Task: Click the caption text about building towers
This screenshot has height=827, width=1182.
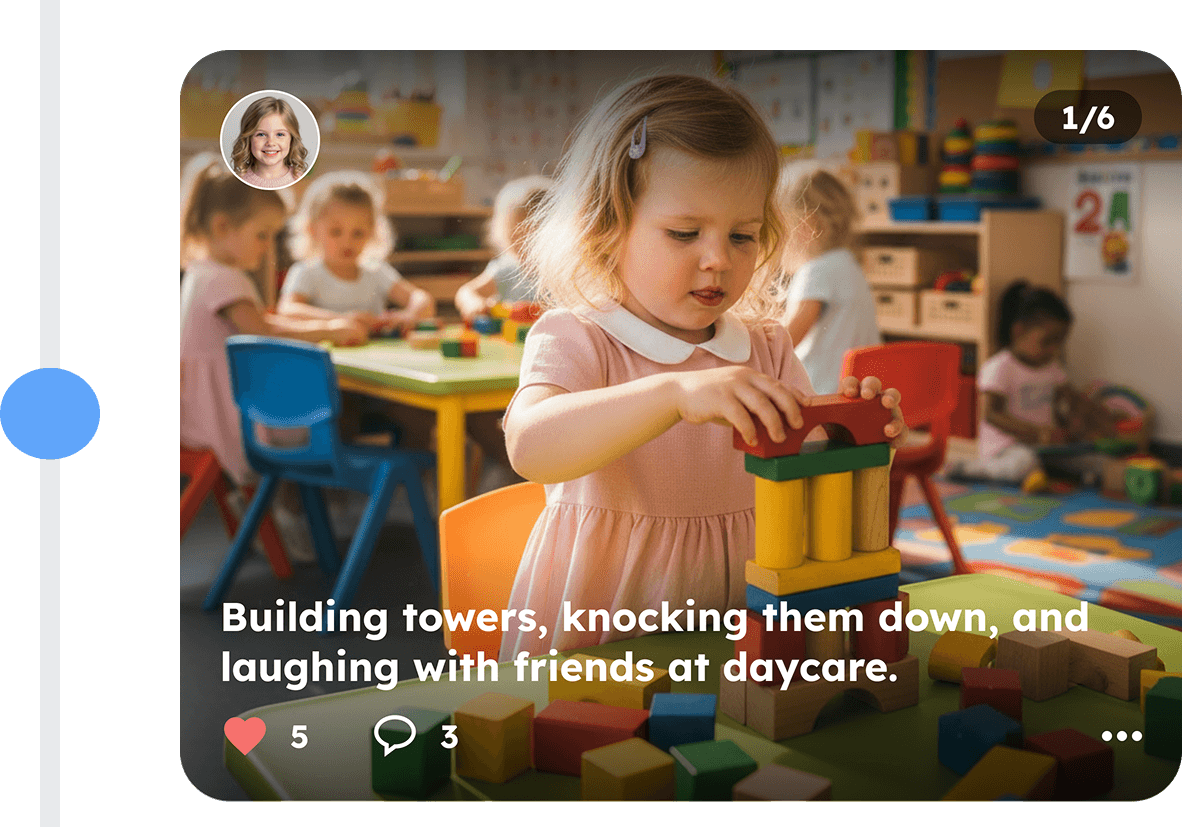Action: [x=654, y=642]
